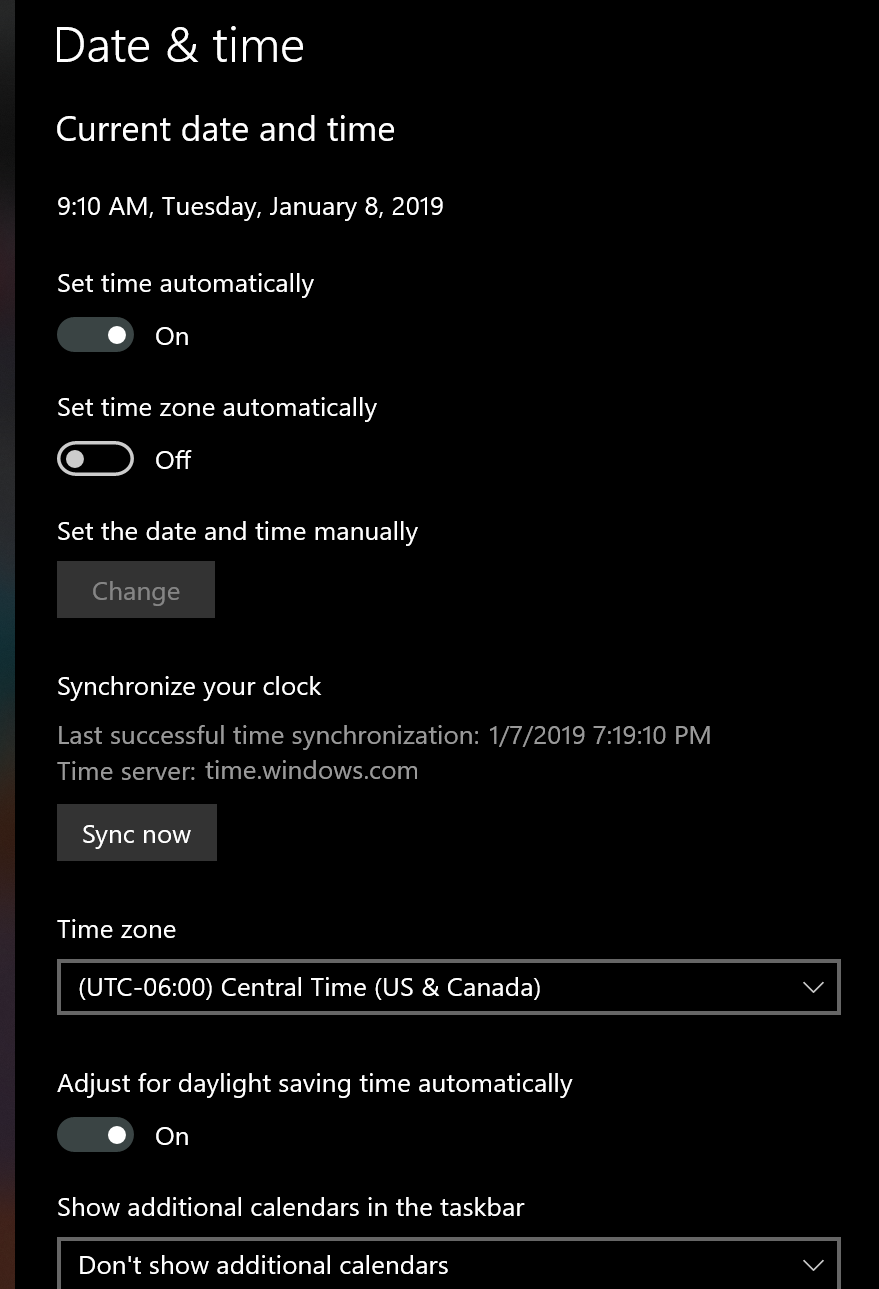Click Show additional calendars in the taskbar label
This screenshot has height=1289, width=879.
[x=290, y=1207]
